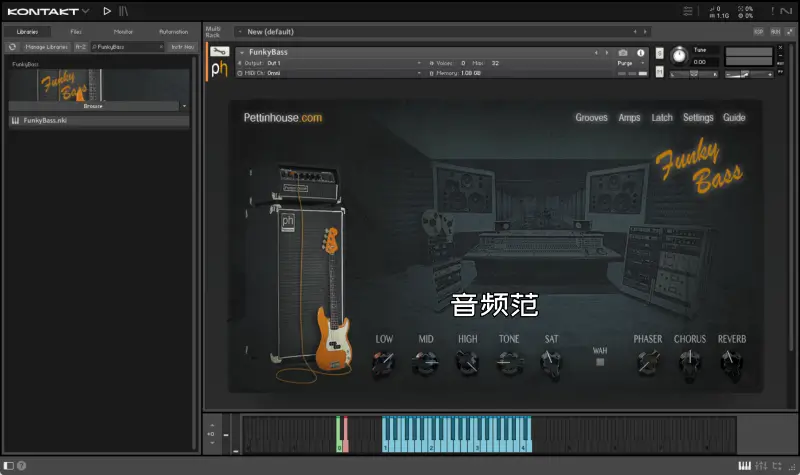Click the TONE knob

tap(509, 363)
